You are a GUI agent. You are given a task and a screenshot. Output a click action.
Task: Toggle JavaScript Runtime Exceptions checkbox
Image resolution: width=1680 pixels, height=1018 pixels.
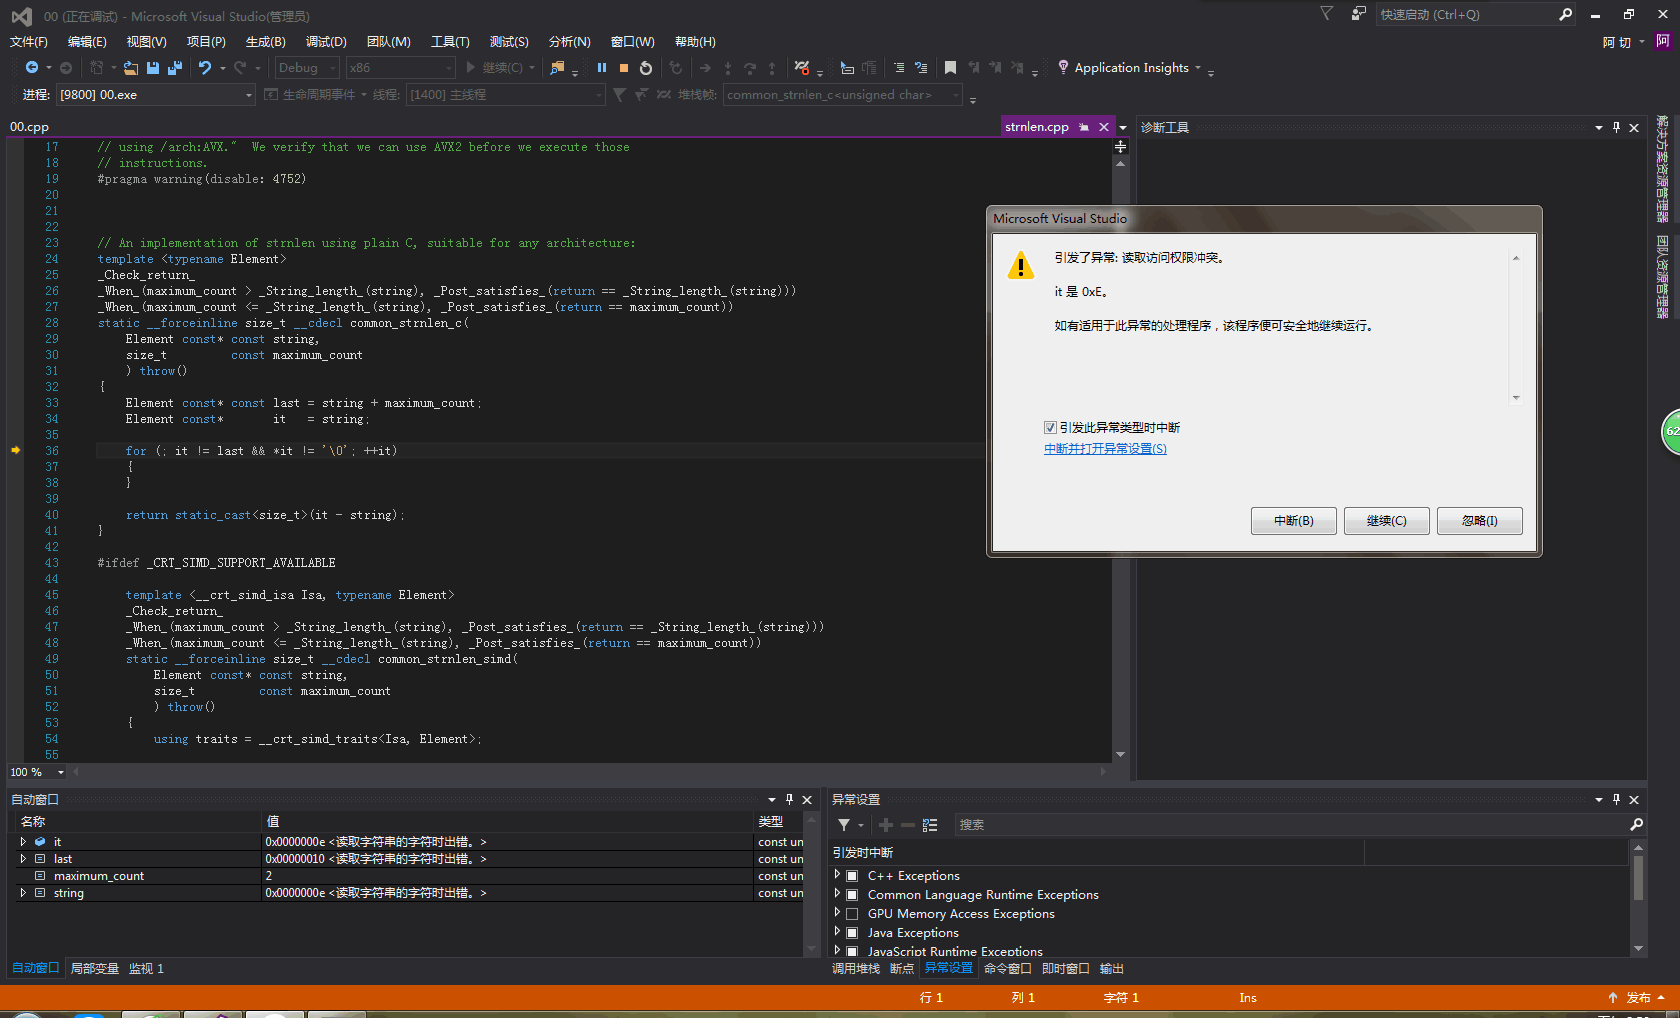852,951
